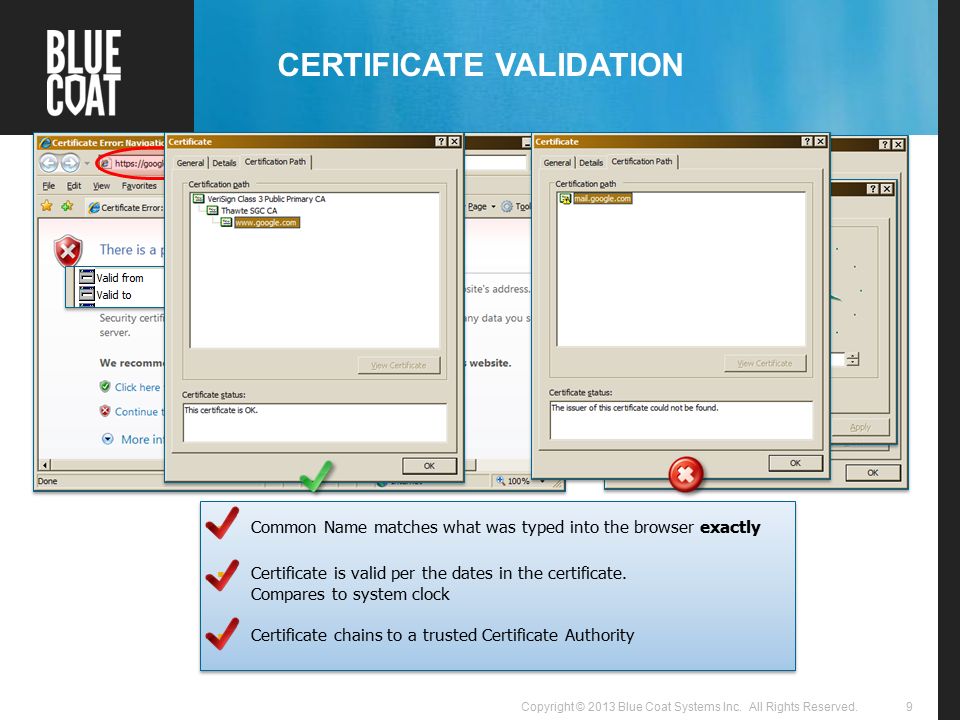
Task: Open the 100% zoom level dropdown
Action: (542, 481)
